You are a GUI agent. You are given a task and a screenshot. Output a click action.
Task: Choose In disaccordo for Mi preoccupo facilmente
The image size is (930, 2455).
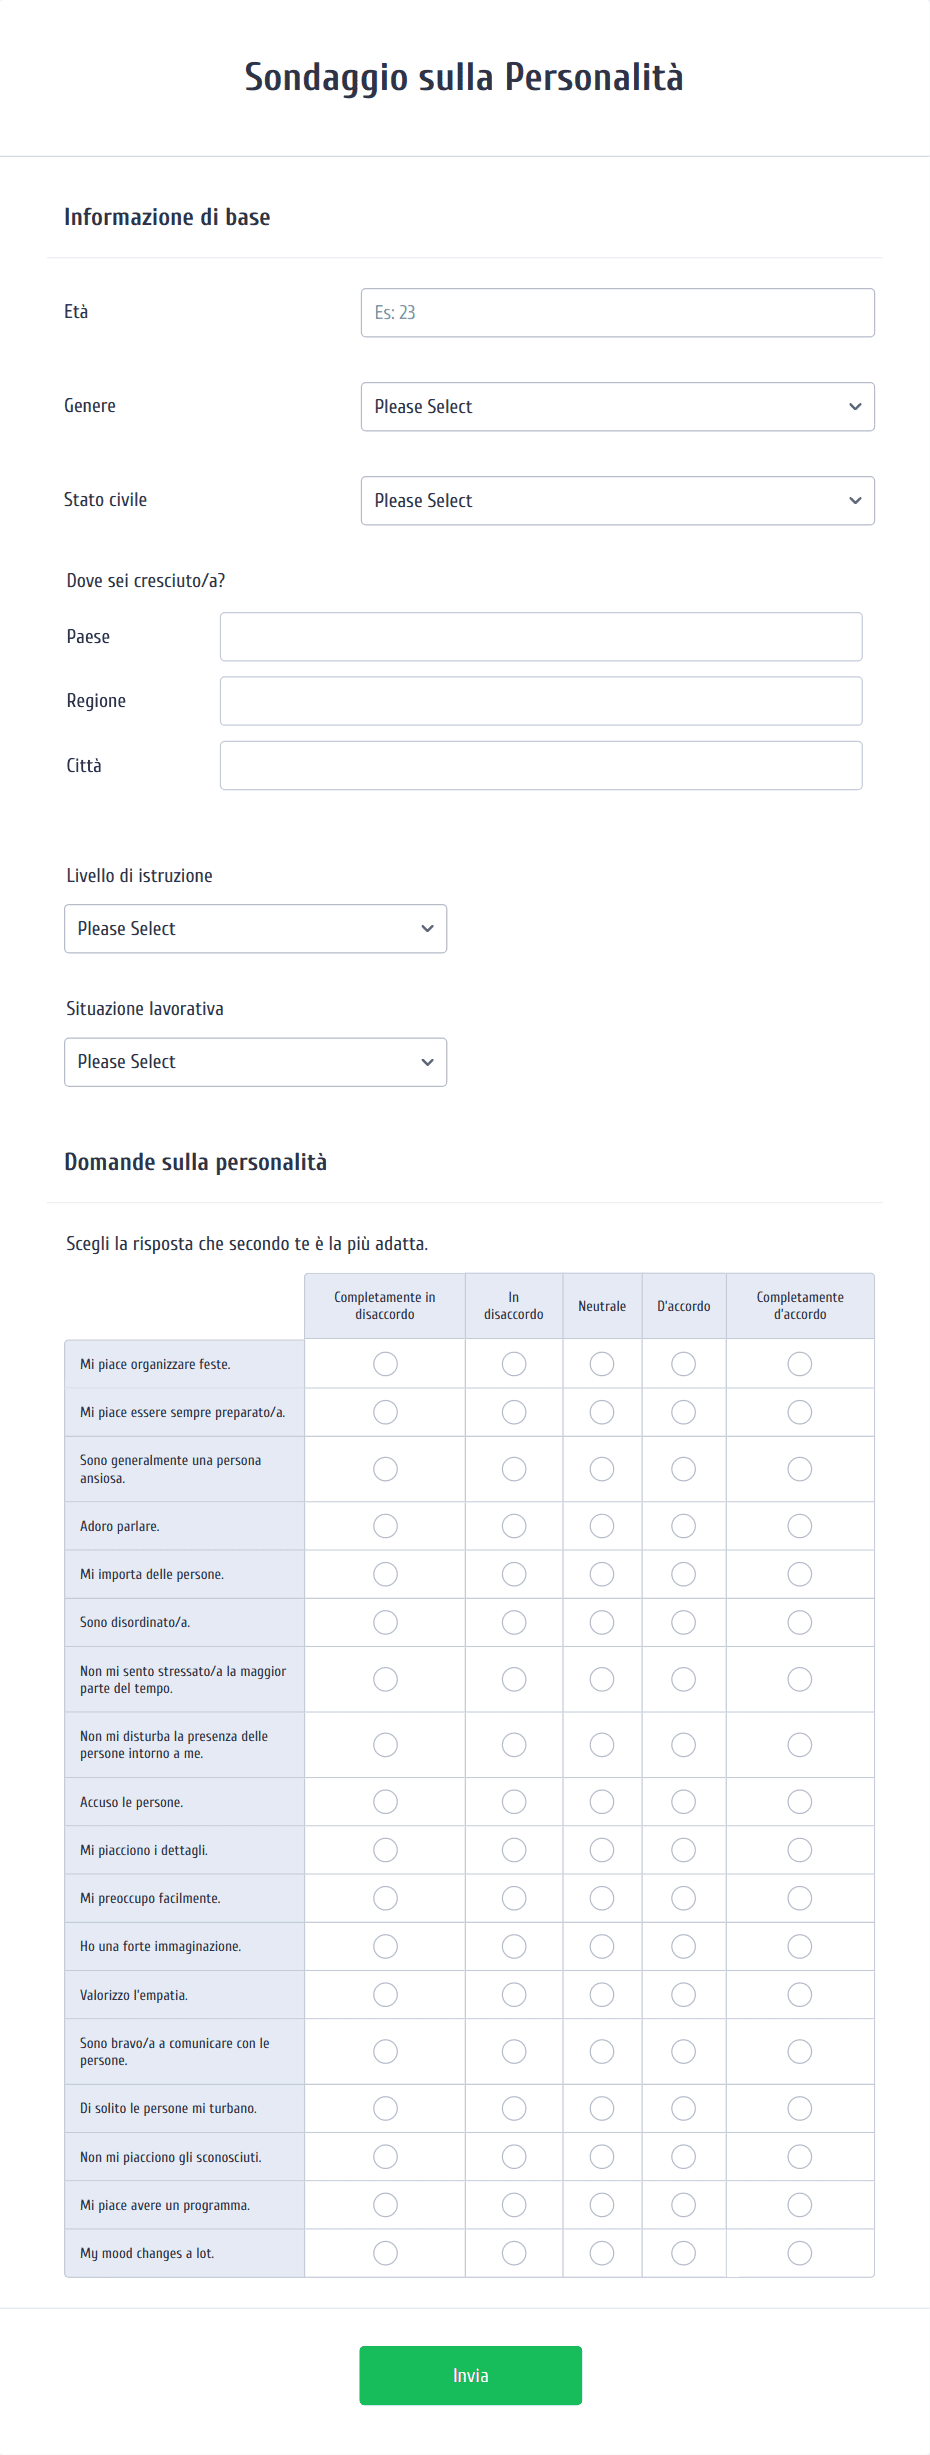[x=514, y=1898]
